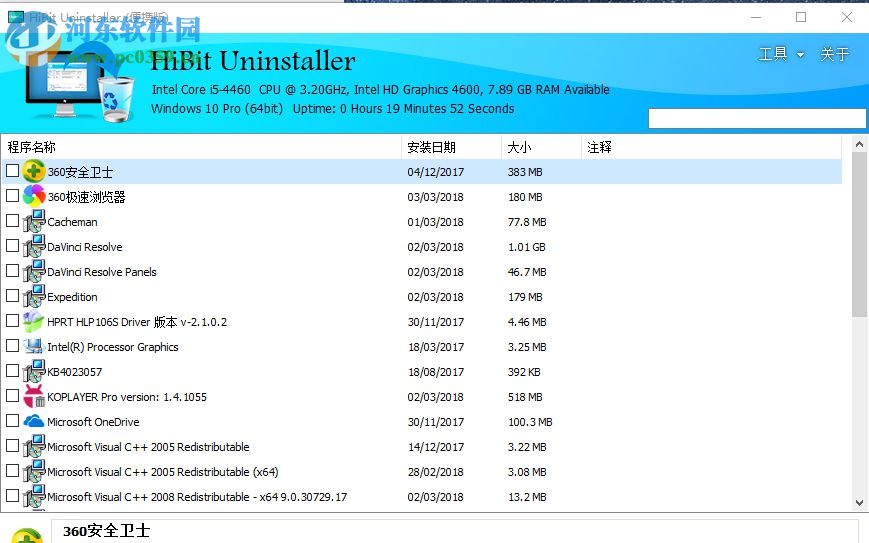Sort by 安装日期 column header
Viewport: 869px width, 543px height.
451,147
